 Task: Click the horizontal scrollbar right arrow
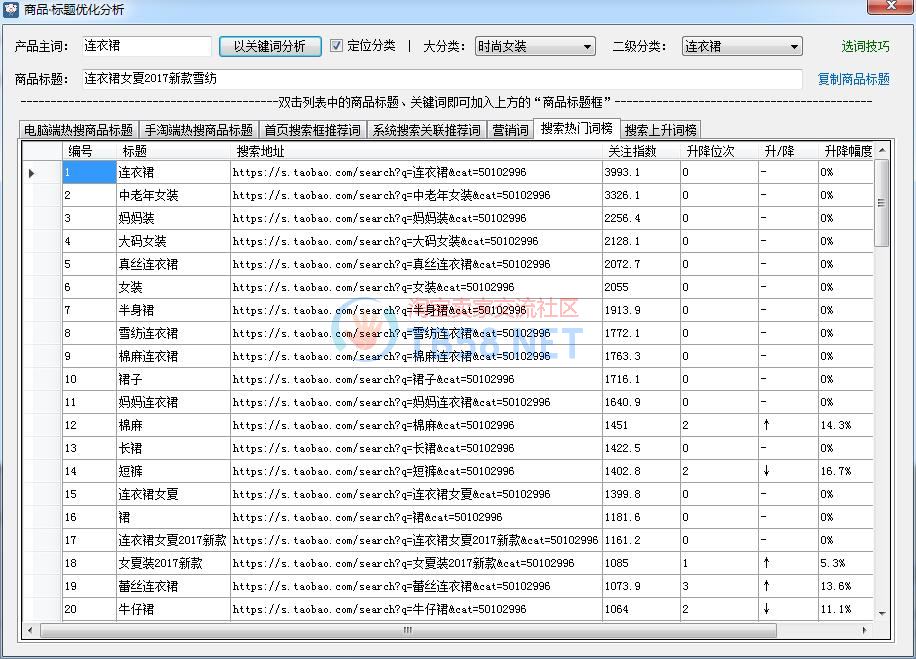(x=869, y=630)
